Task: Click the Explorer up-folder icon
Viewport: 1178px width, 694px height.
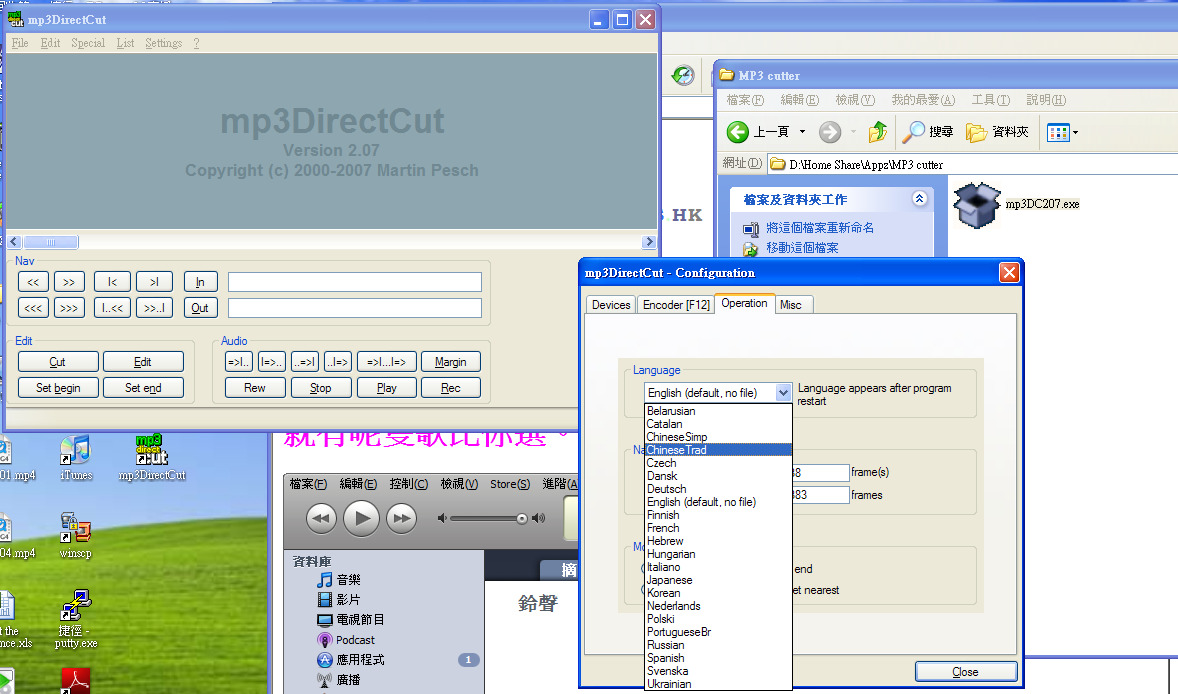Action: click(878, 132)
